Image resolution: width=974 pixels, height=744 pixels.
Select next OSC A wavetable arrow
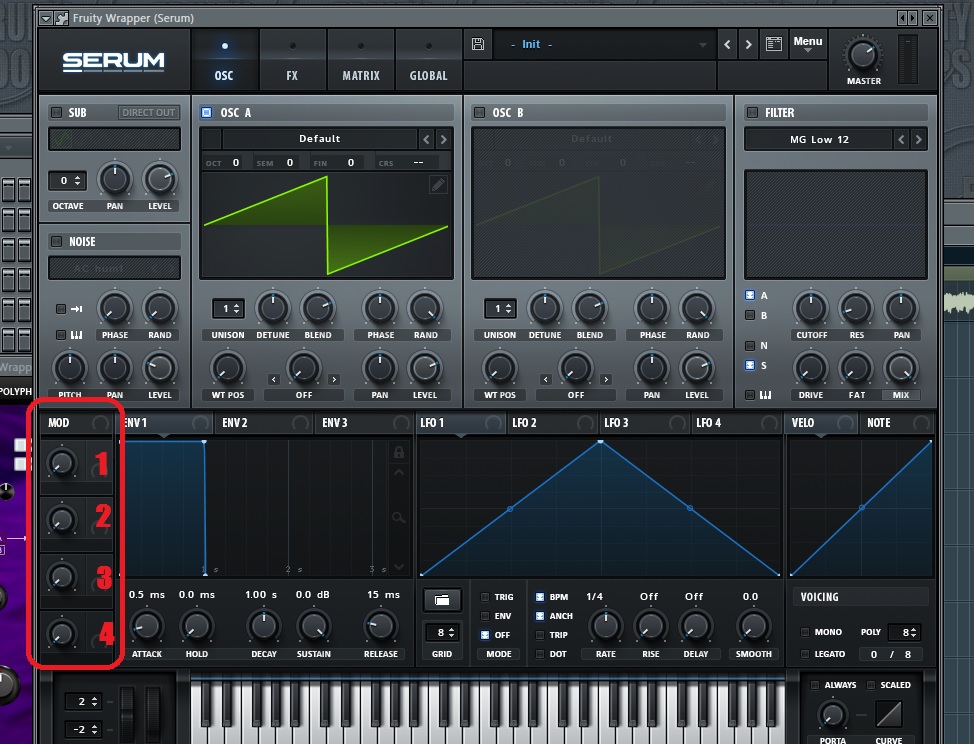[x=444, y=139]
